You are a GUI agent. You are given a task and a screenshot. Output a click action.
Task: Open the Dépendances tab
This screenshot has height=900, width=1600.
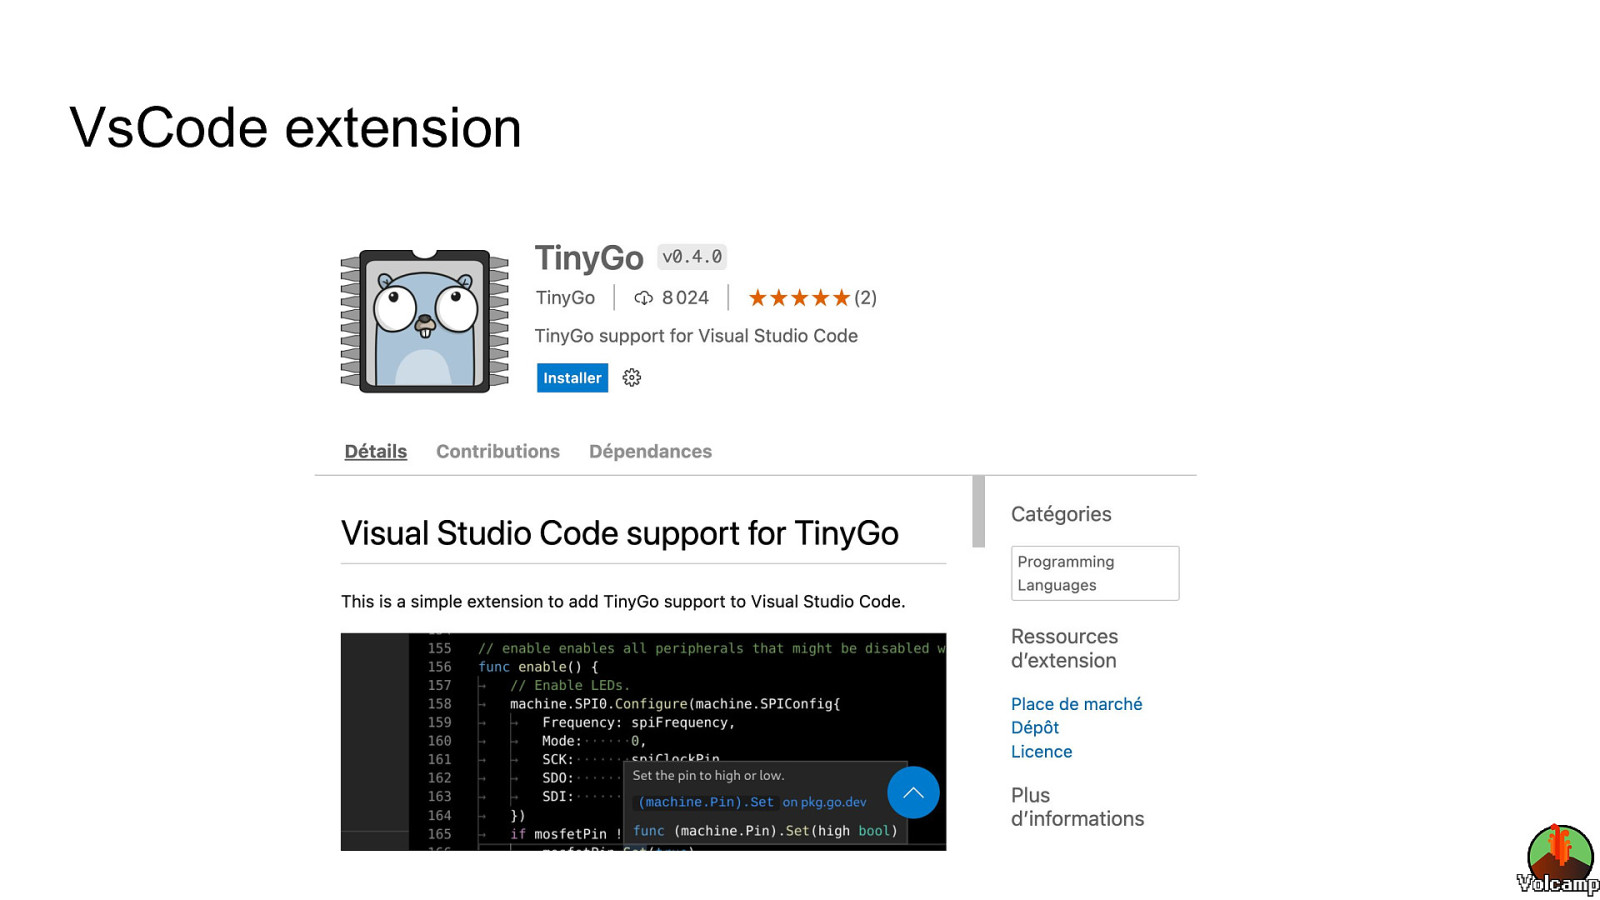click(650, 451)
